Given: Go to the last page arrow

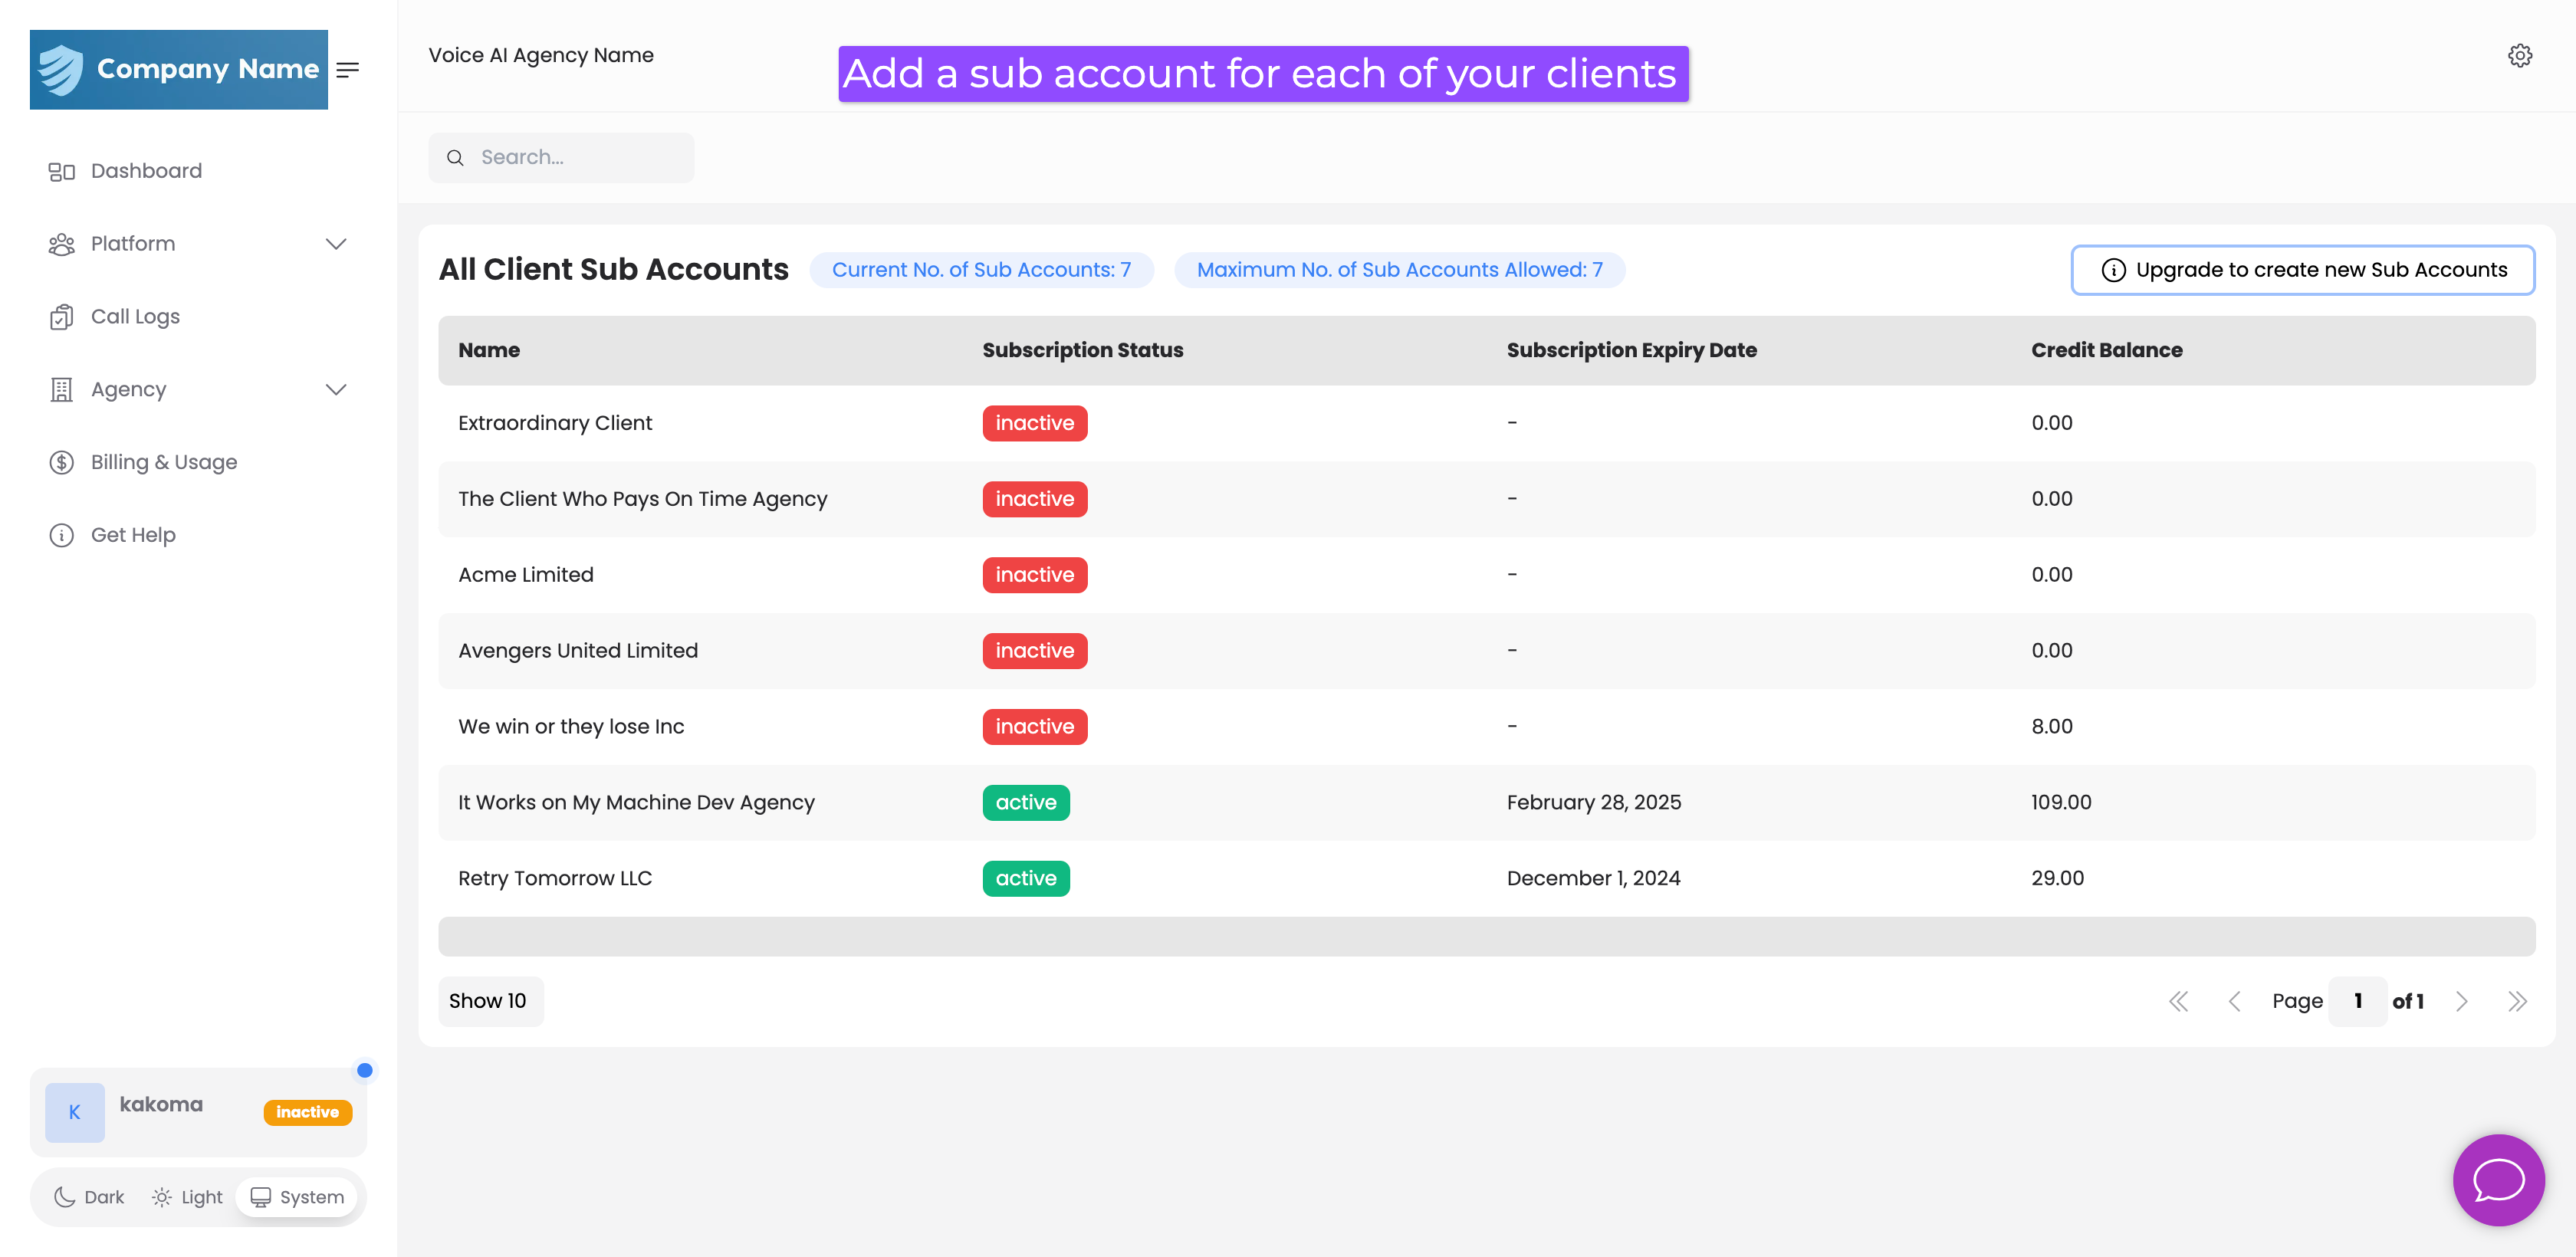Looking at the screenshot, I should (x=2517, y=1001).
